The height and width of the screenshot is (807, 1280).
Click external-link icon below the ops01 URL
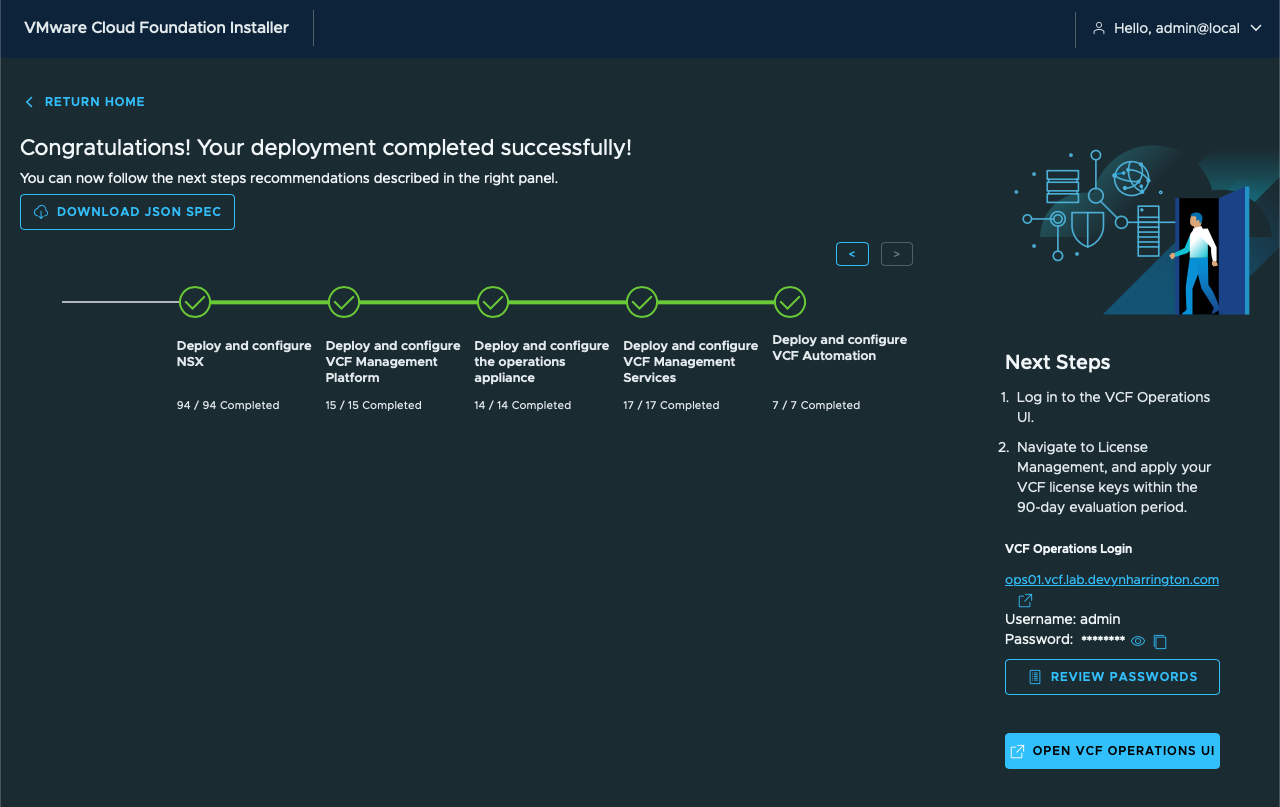[1025, 600]
